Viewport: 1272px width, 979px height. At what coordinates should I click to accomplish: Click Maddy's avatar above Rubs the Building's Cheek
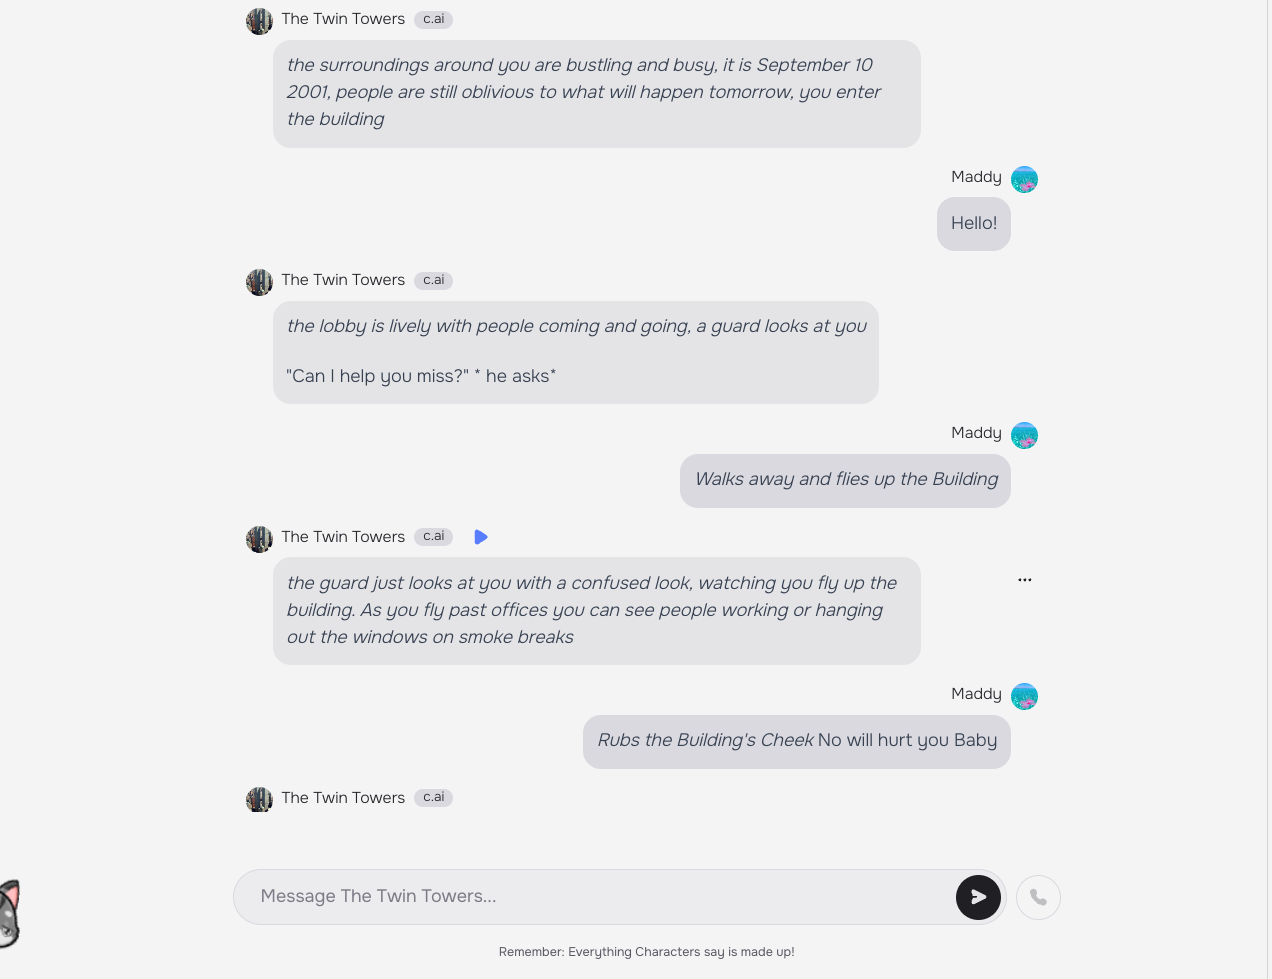point(1024,697)
